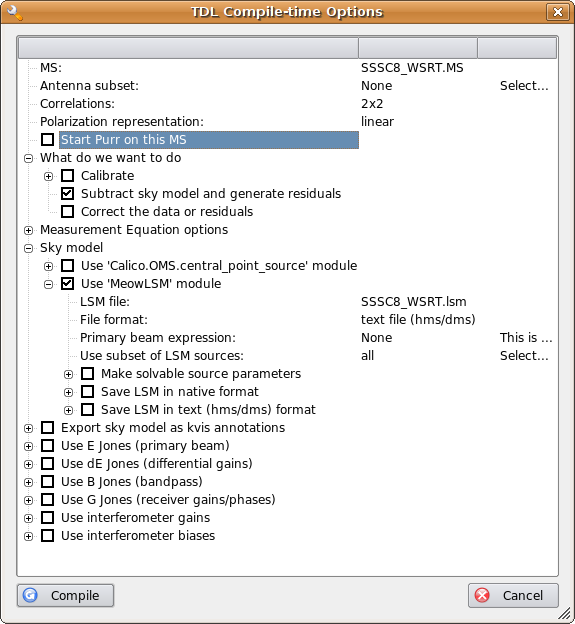
Task: Open Select... for LSM sources subset
Action: coord(524,355)
